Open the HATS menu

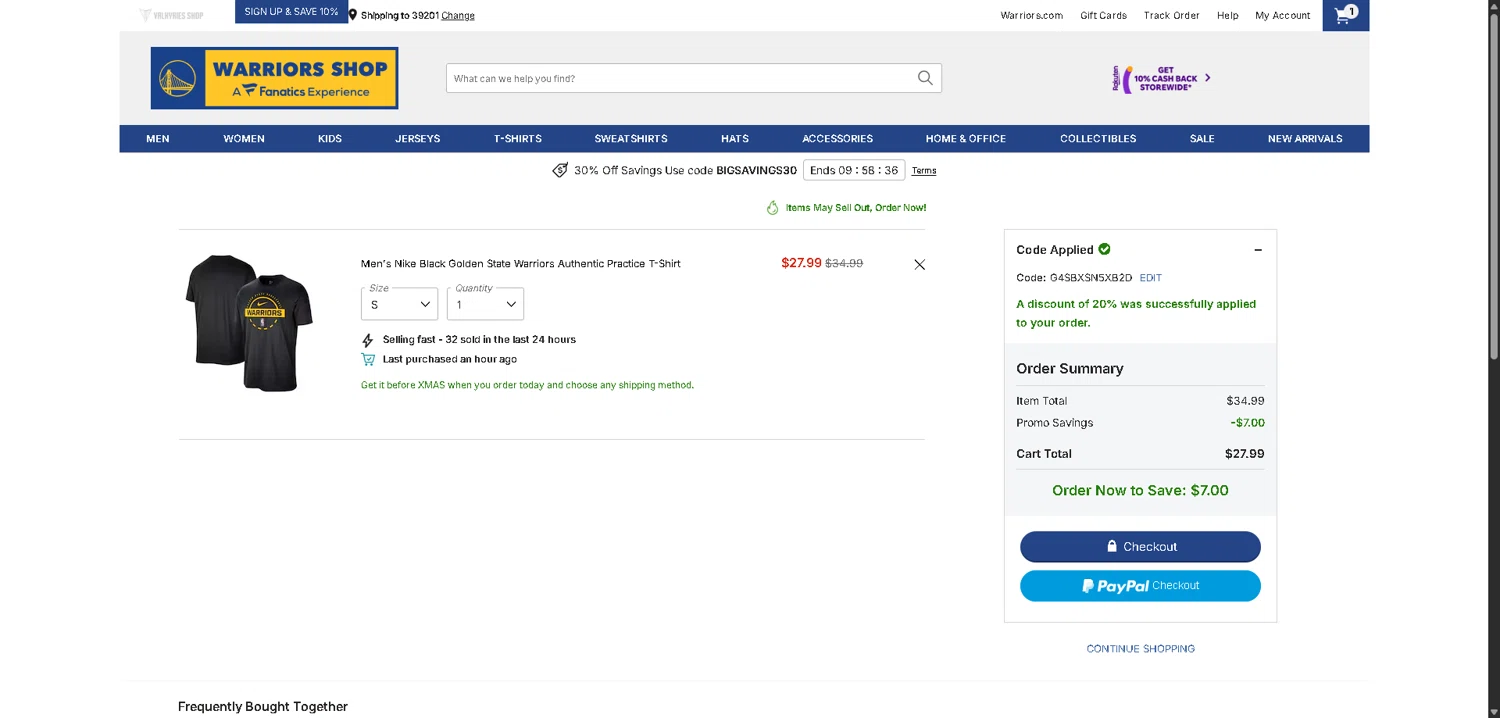(x=735, y=139)
